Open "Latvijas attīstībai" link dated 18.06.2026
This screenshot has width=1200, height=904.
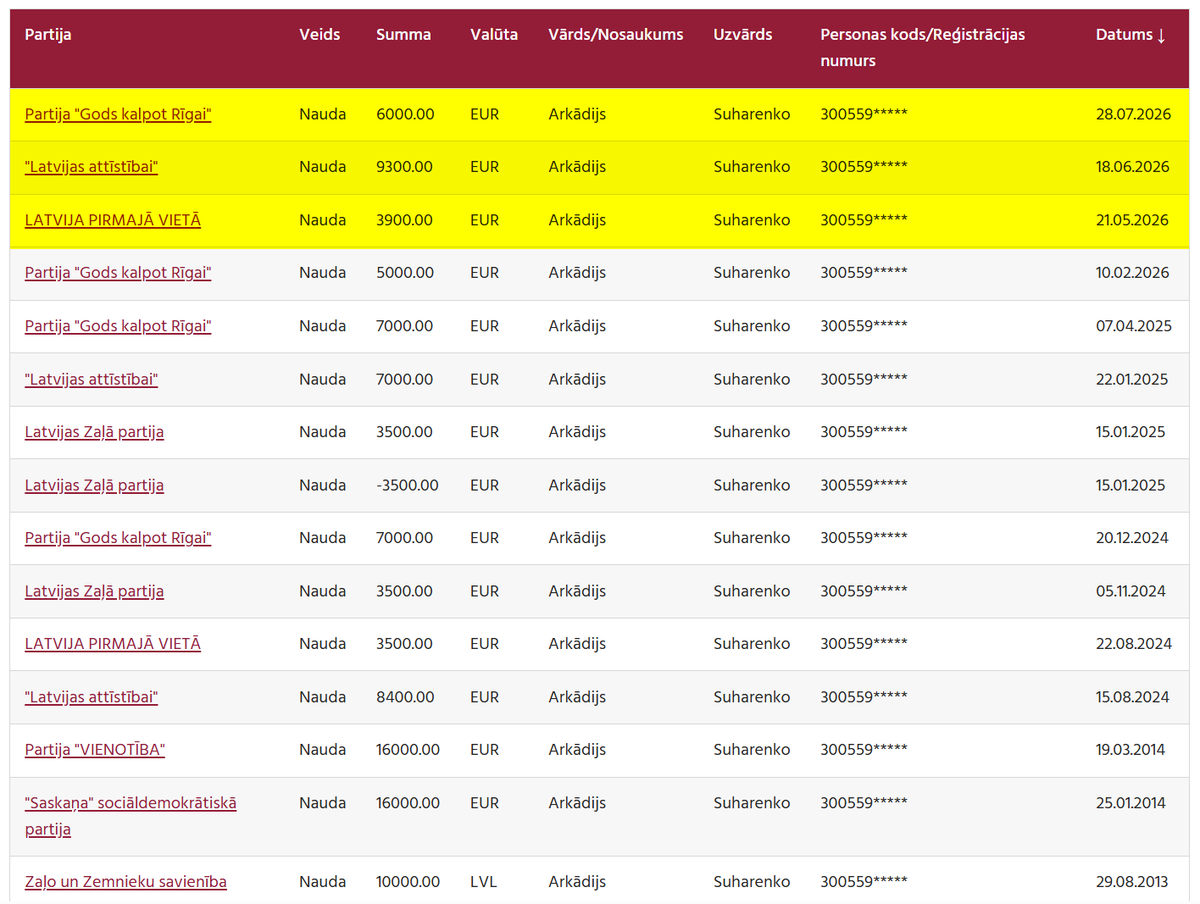tap(91, 167)
